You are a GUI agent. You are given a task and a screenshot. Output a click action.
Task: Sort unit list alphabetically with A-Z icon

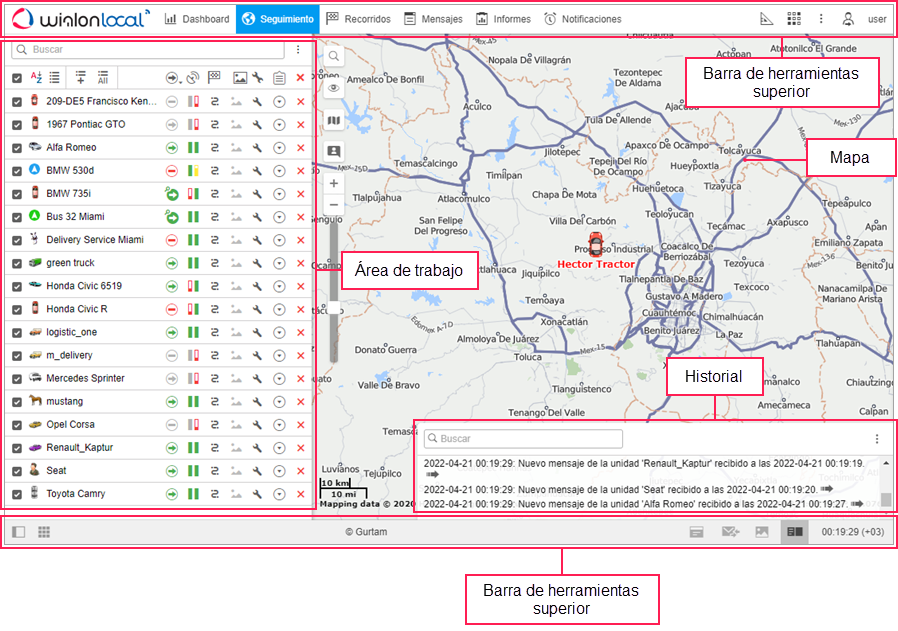(x=36, y=77)
